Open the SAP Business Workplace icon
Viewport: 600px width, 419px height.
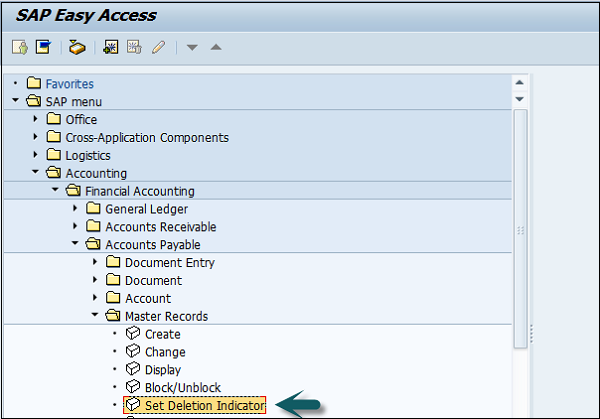(x=77, y=47)
